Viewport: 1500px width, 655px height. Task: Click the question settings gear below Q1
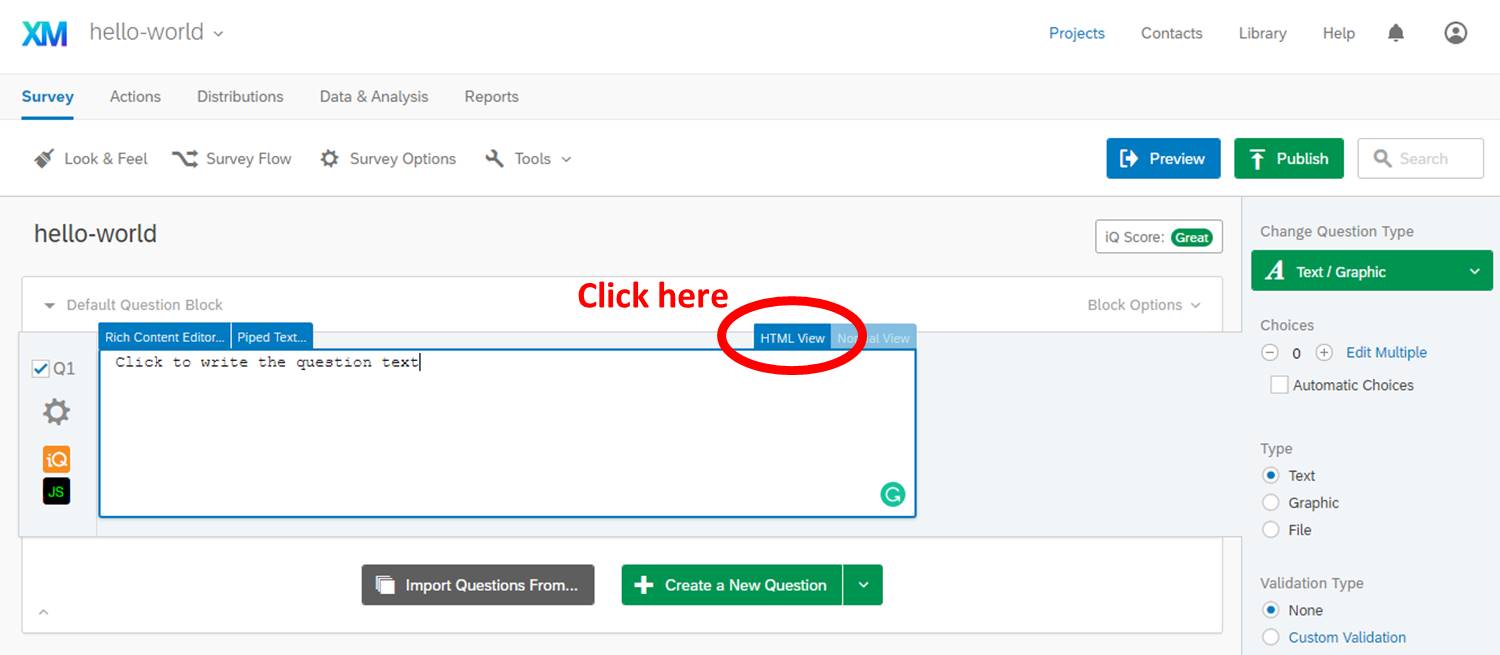[56, 411]
